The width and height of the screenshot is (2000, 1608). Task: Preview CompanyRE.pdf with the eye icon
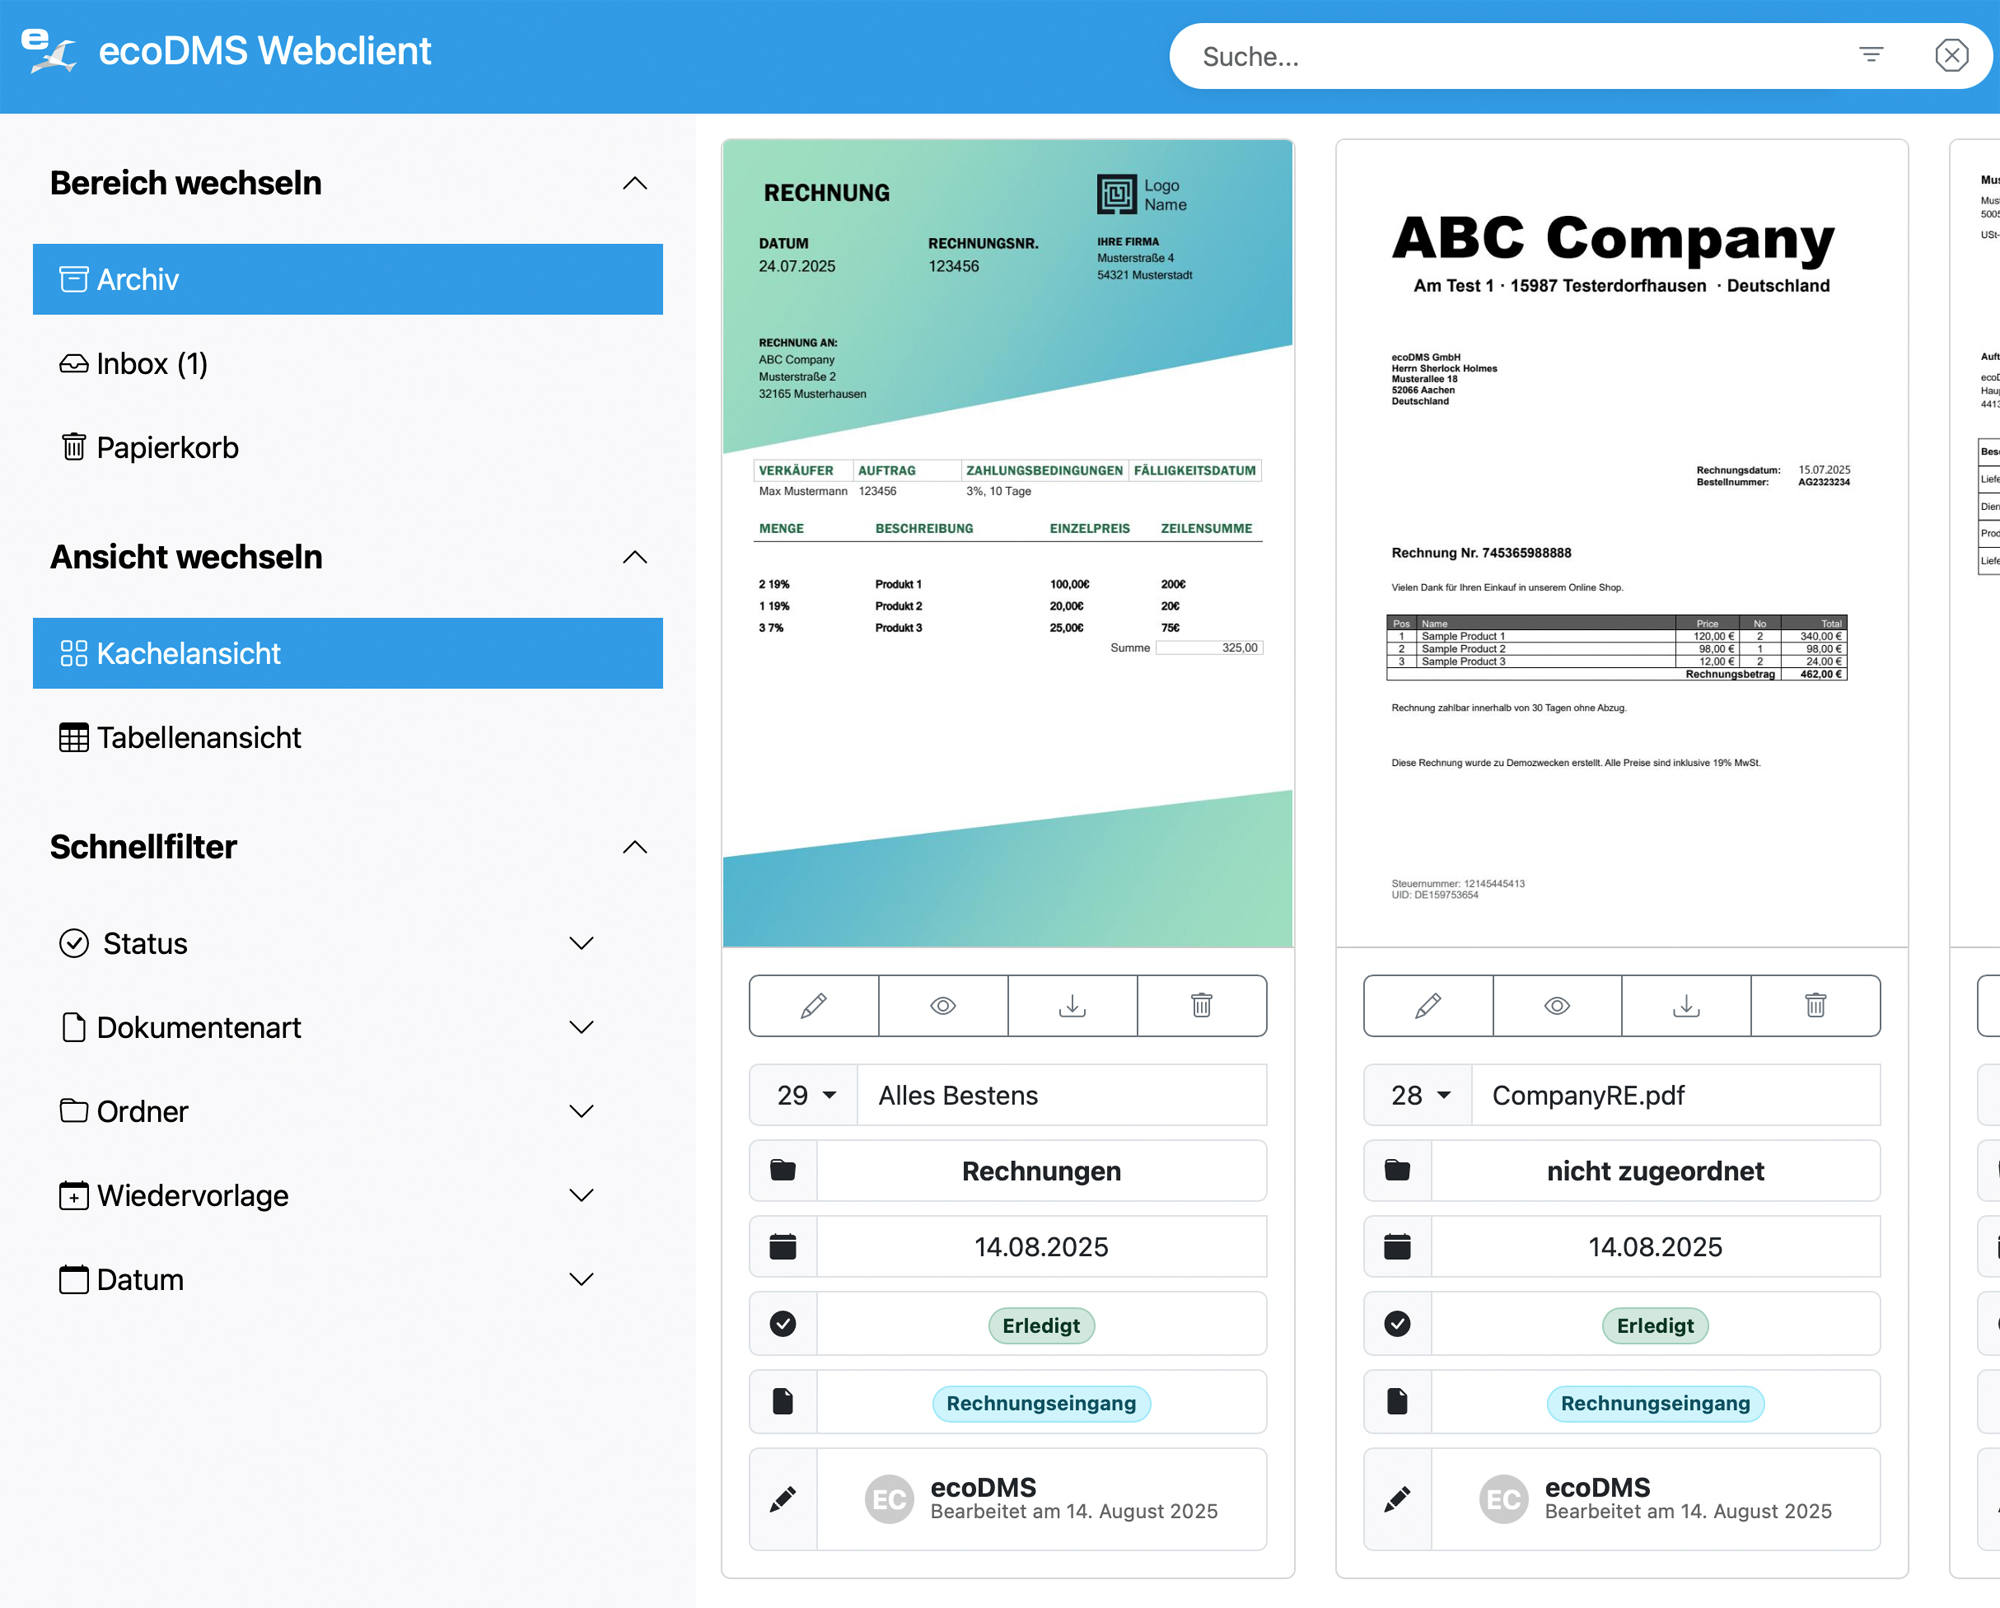(x=1557, y=1005)
